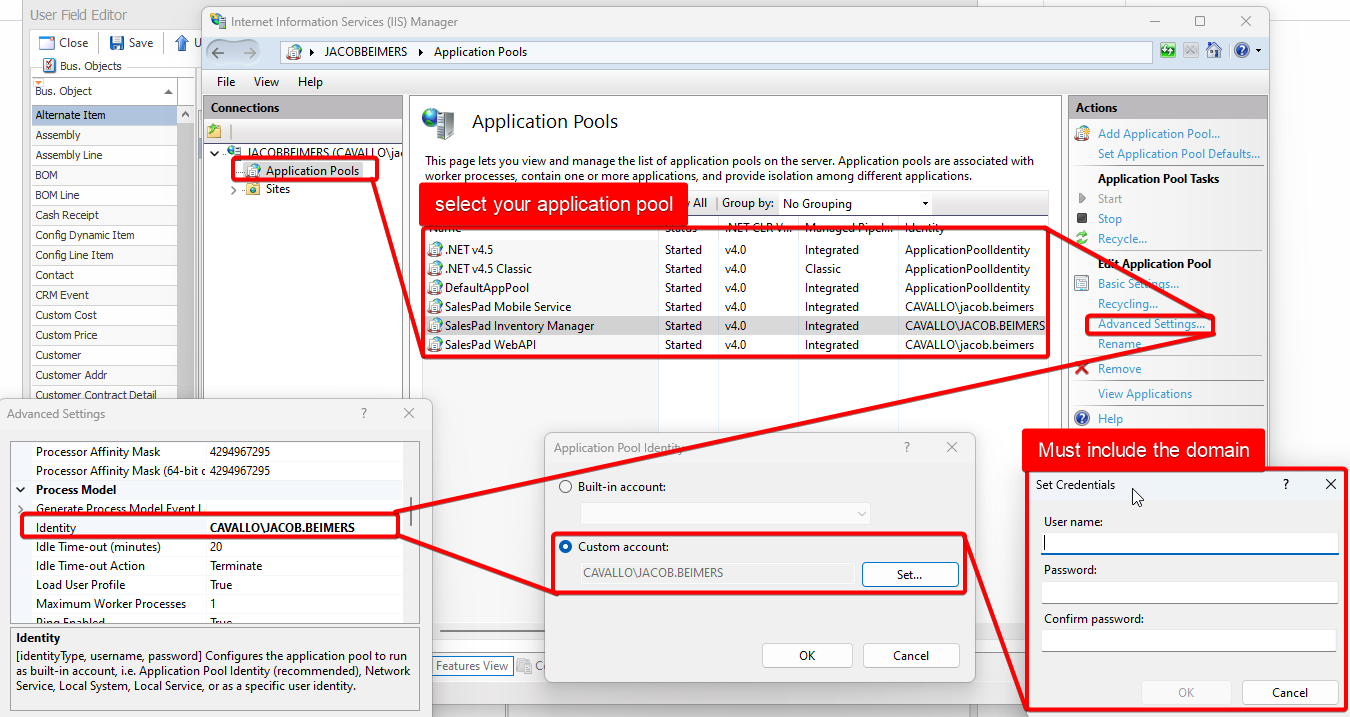Select the Alternate Item business object row

104,115
